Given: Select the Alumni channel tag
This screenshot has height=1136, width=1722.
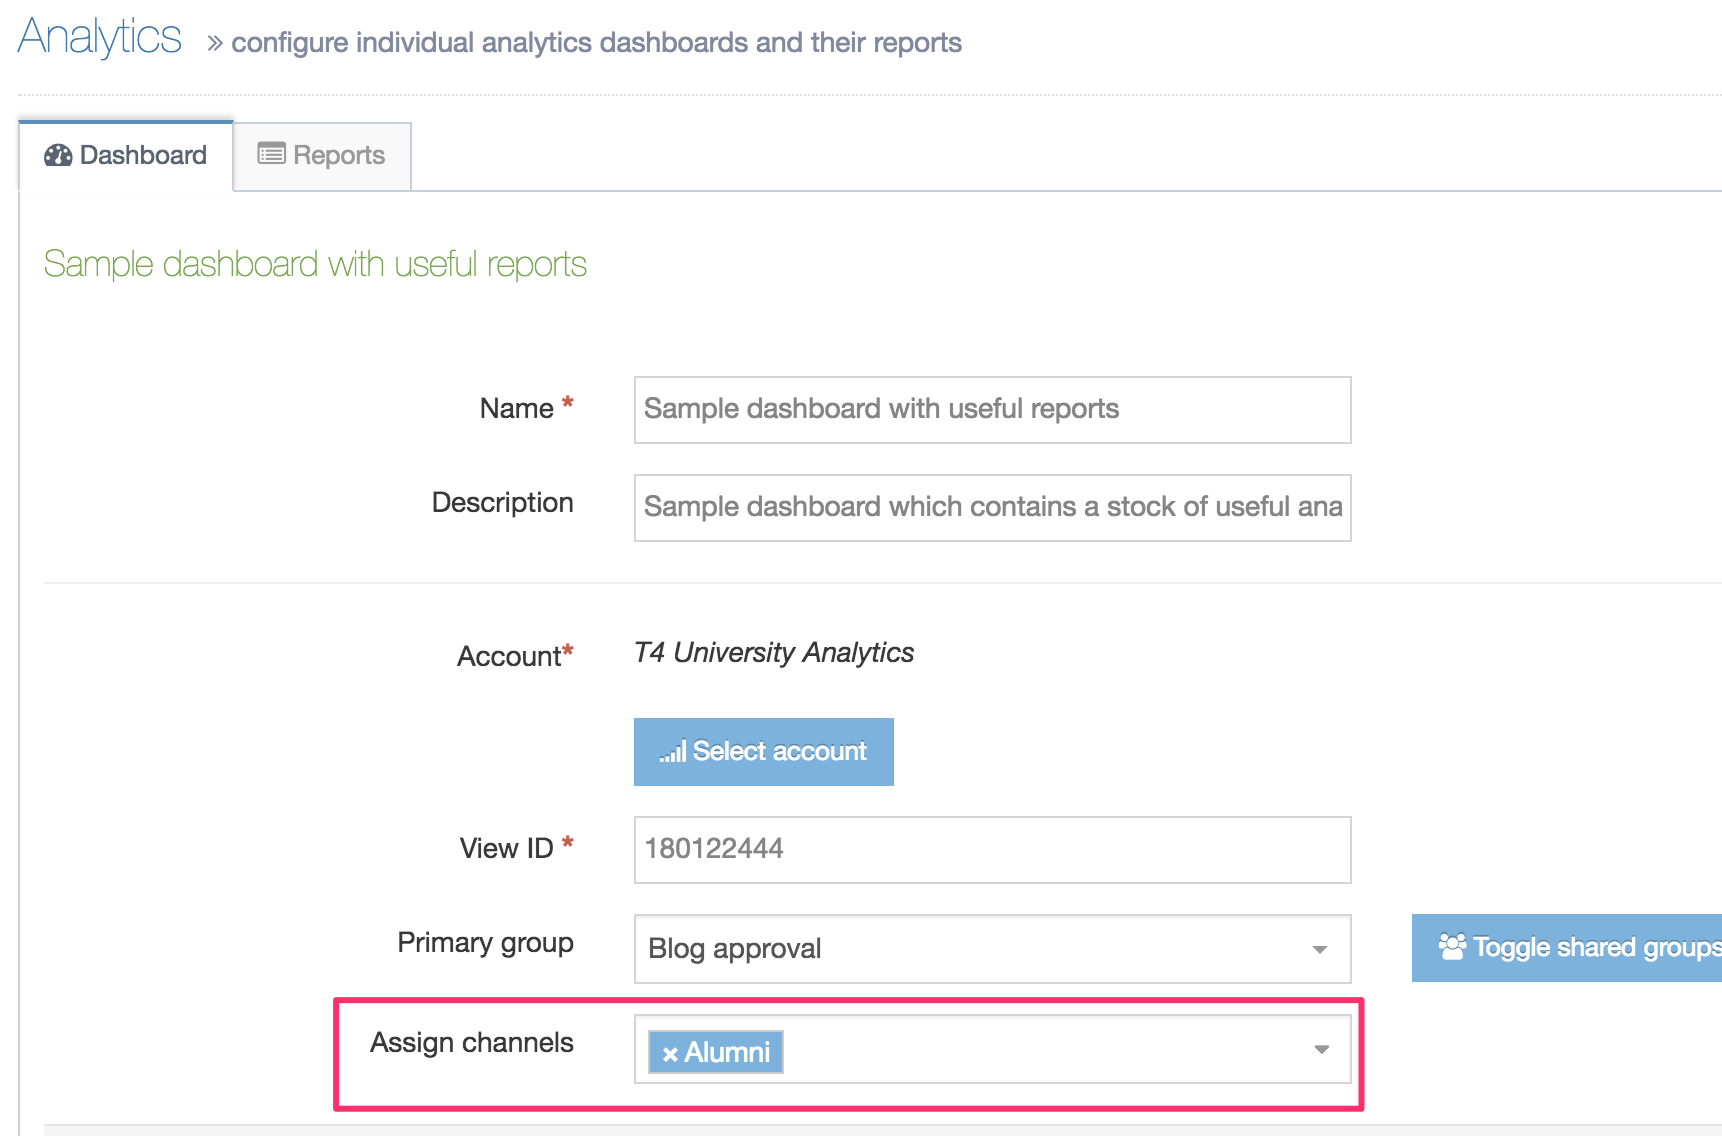Looking at the screenshot, I should click(727, 1053).
